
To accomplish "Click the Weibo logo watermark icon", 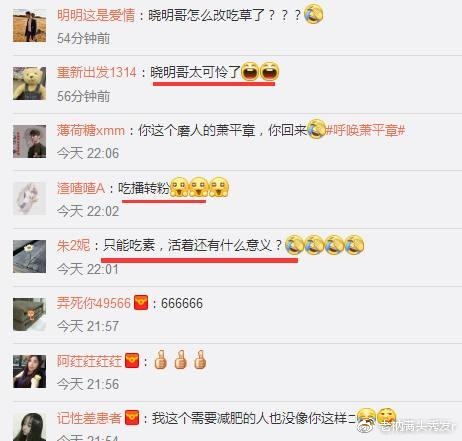I will click(x=365, y=426).
